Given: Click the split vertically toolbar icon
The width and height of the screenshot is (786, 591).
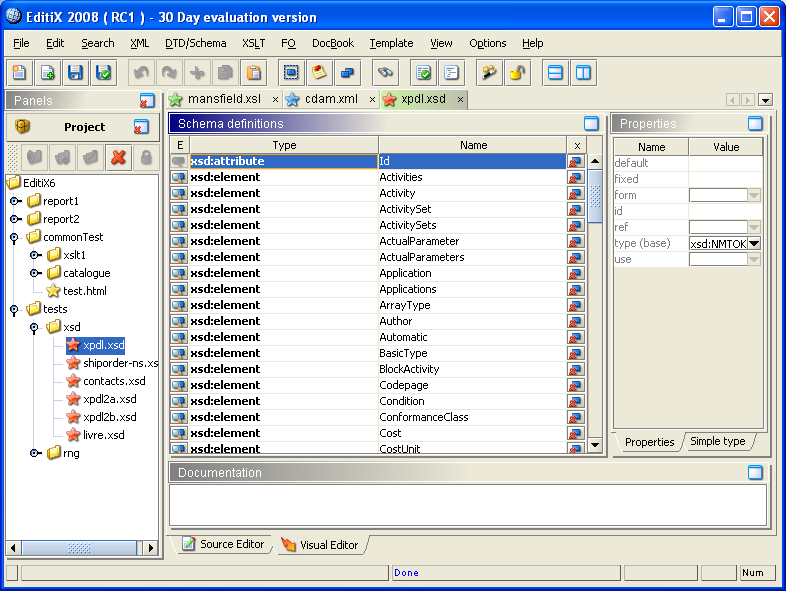Looking at the screenshot, I should tap(583, 73).
